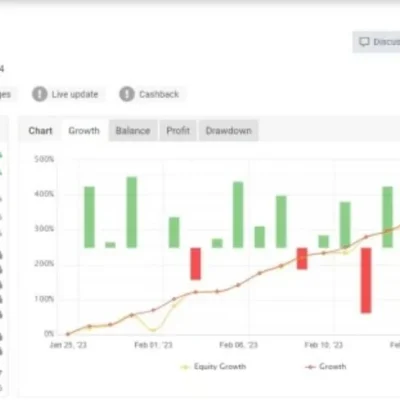This screenshot has height=400, width=400.
Task: Toggle the Equity Growth legend entry
Action: (213, 367)
